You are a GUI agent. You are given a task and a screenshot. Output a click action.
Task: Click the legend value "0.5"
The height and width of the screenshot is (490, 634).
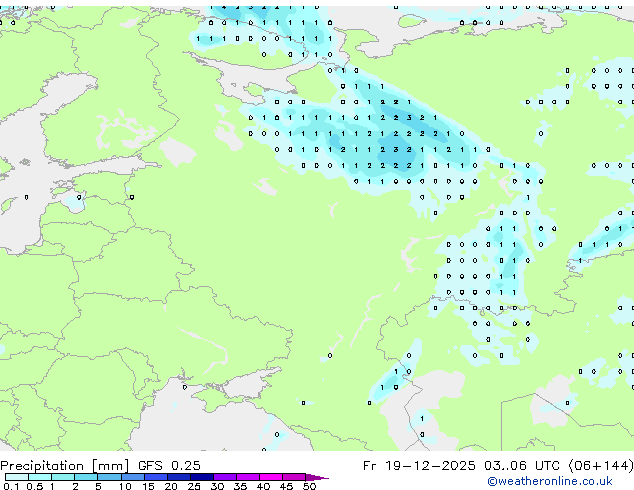(x=34, y=486)
